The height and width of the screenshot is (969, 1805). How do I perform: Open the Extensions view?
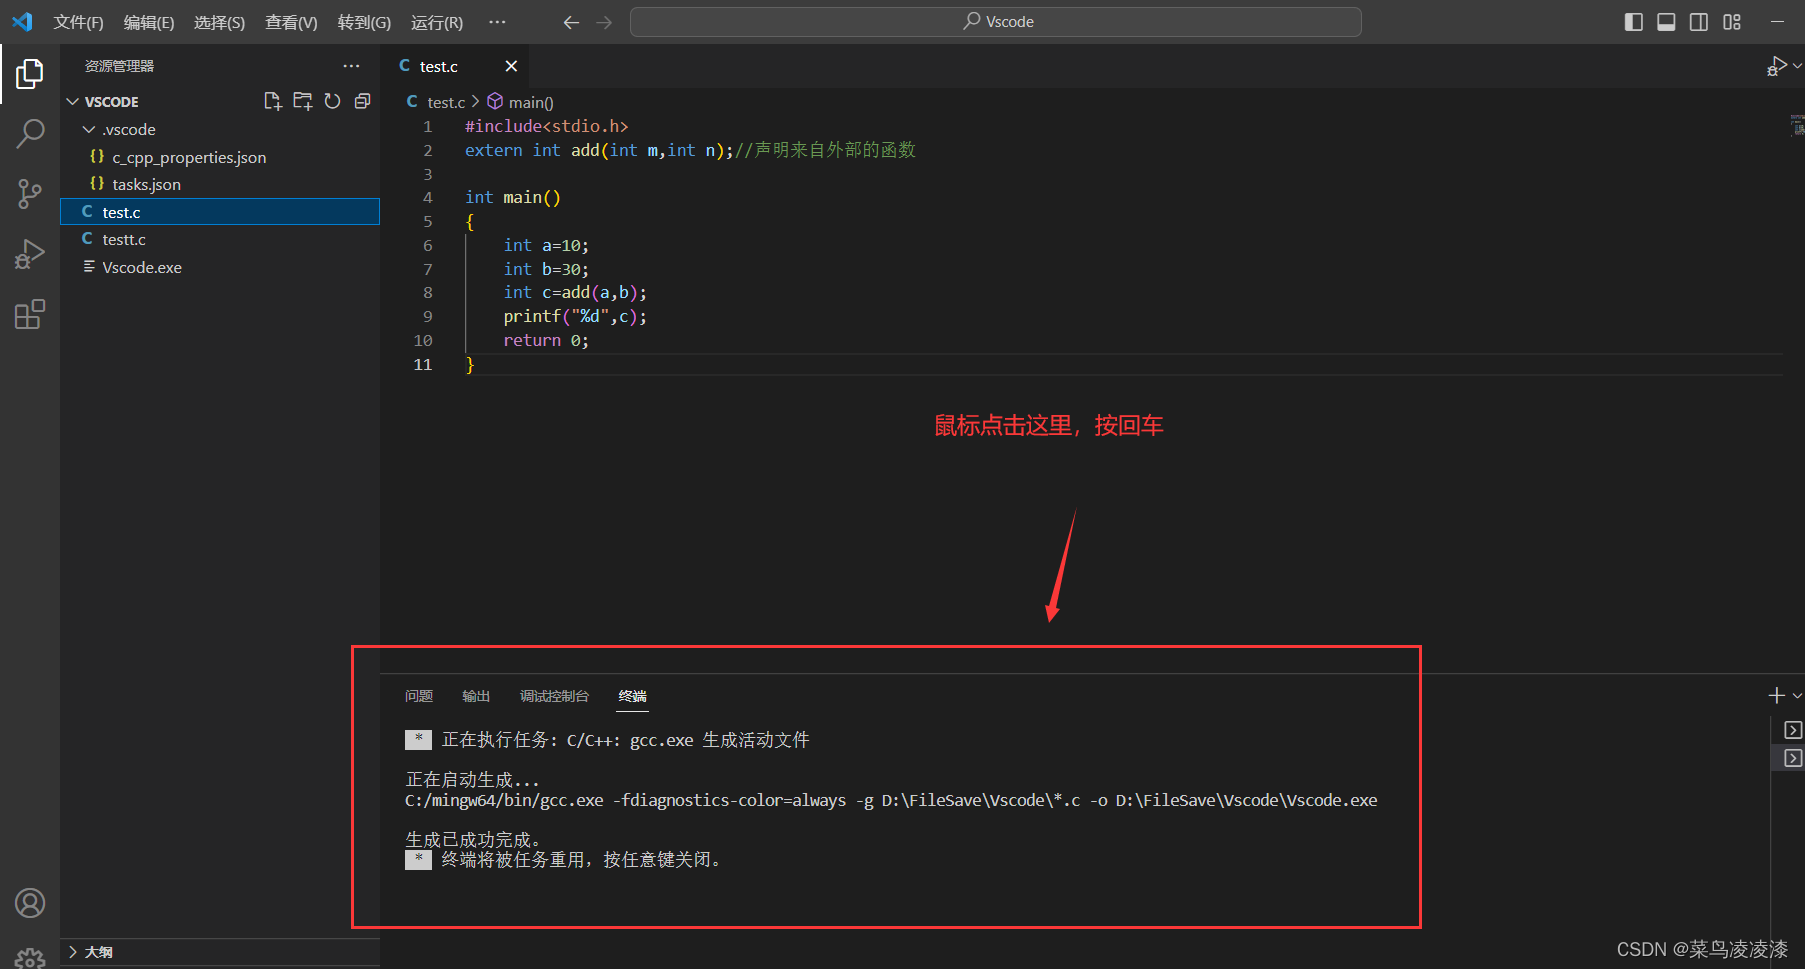[30, 314]
